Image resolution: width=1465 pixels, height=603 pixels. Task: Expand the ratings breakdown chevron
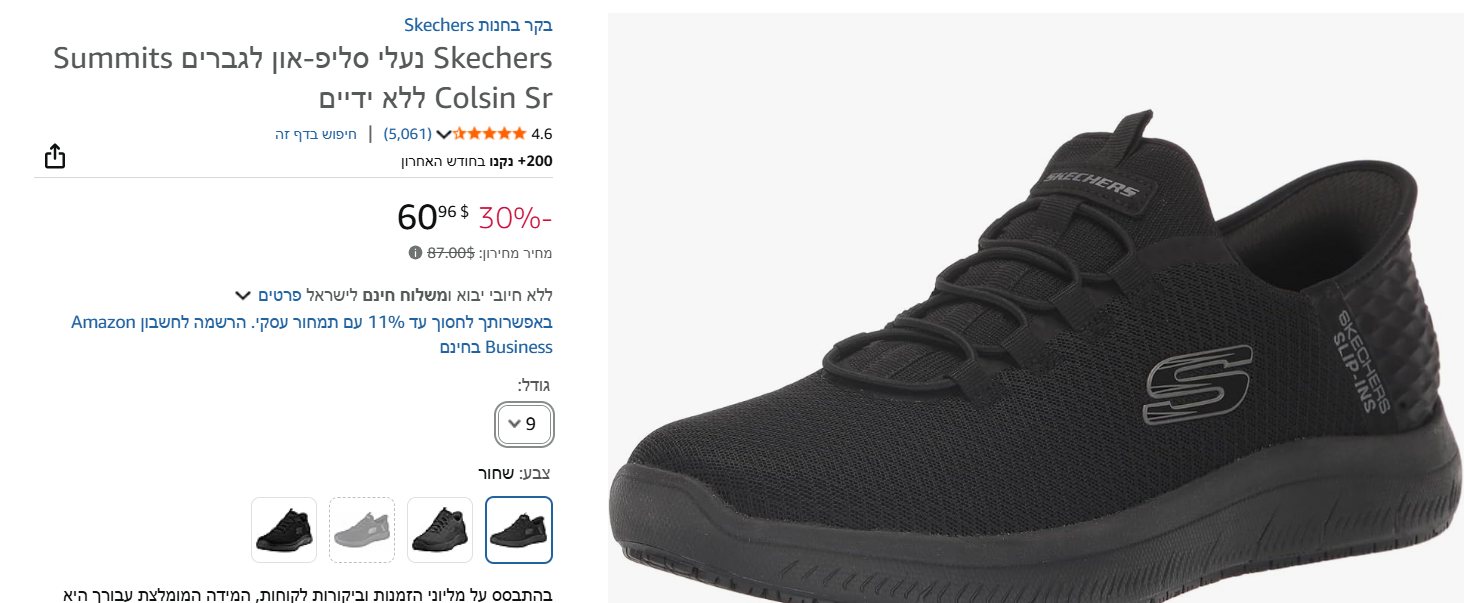pos(445,134)
